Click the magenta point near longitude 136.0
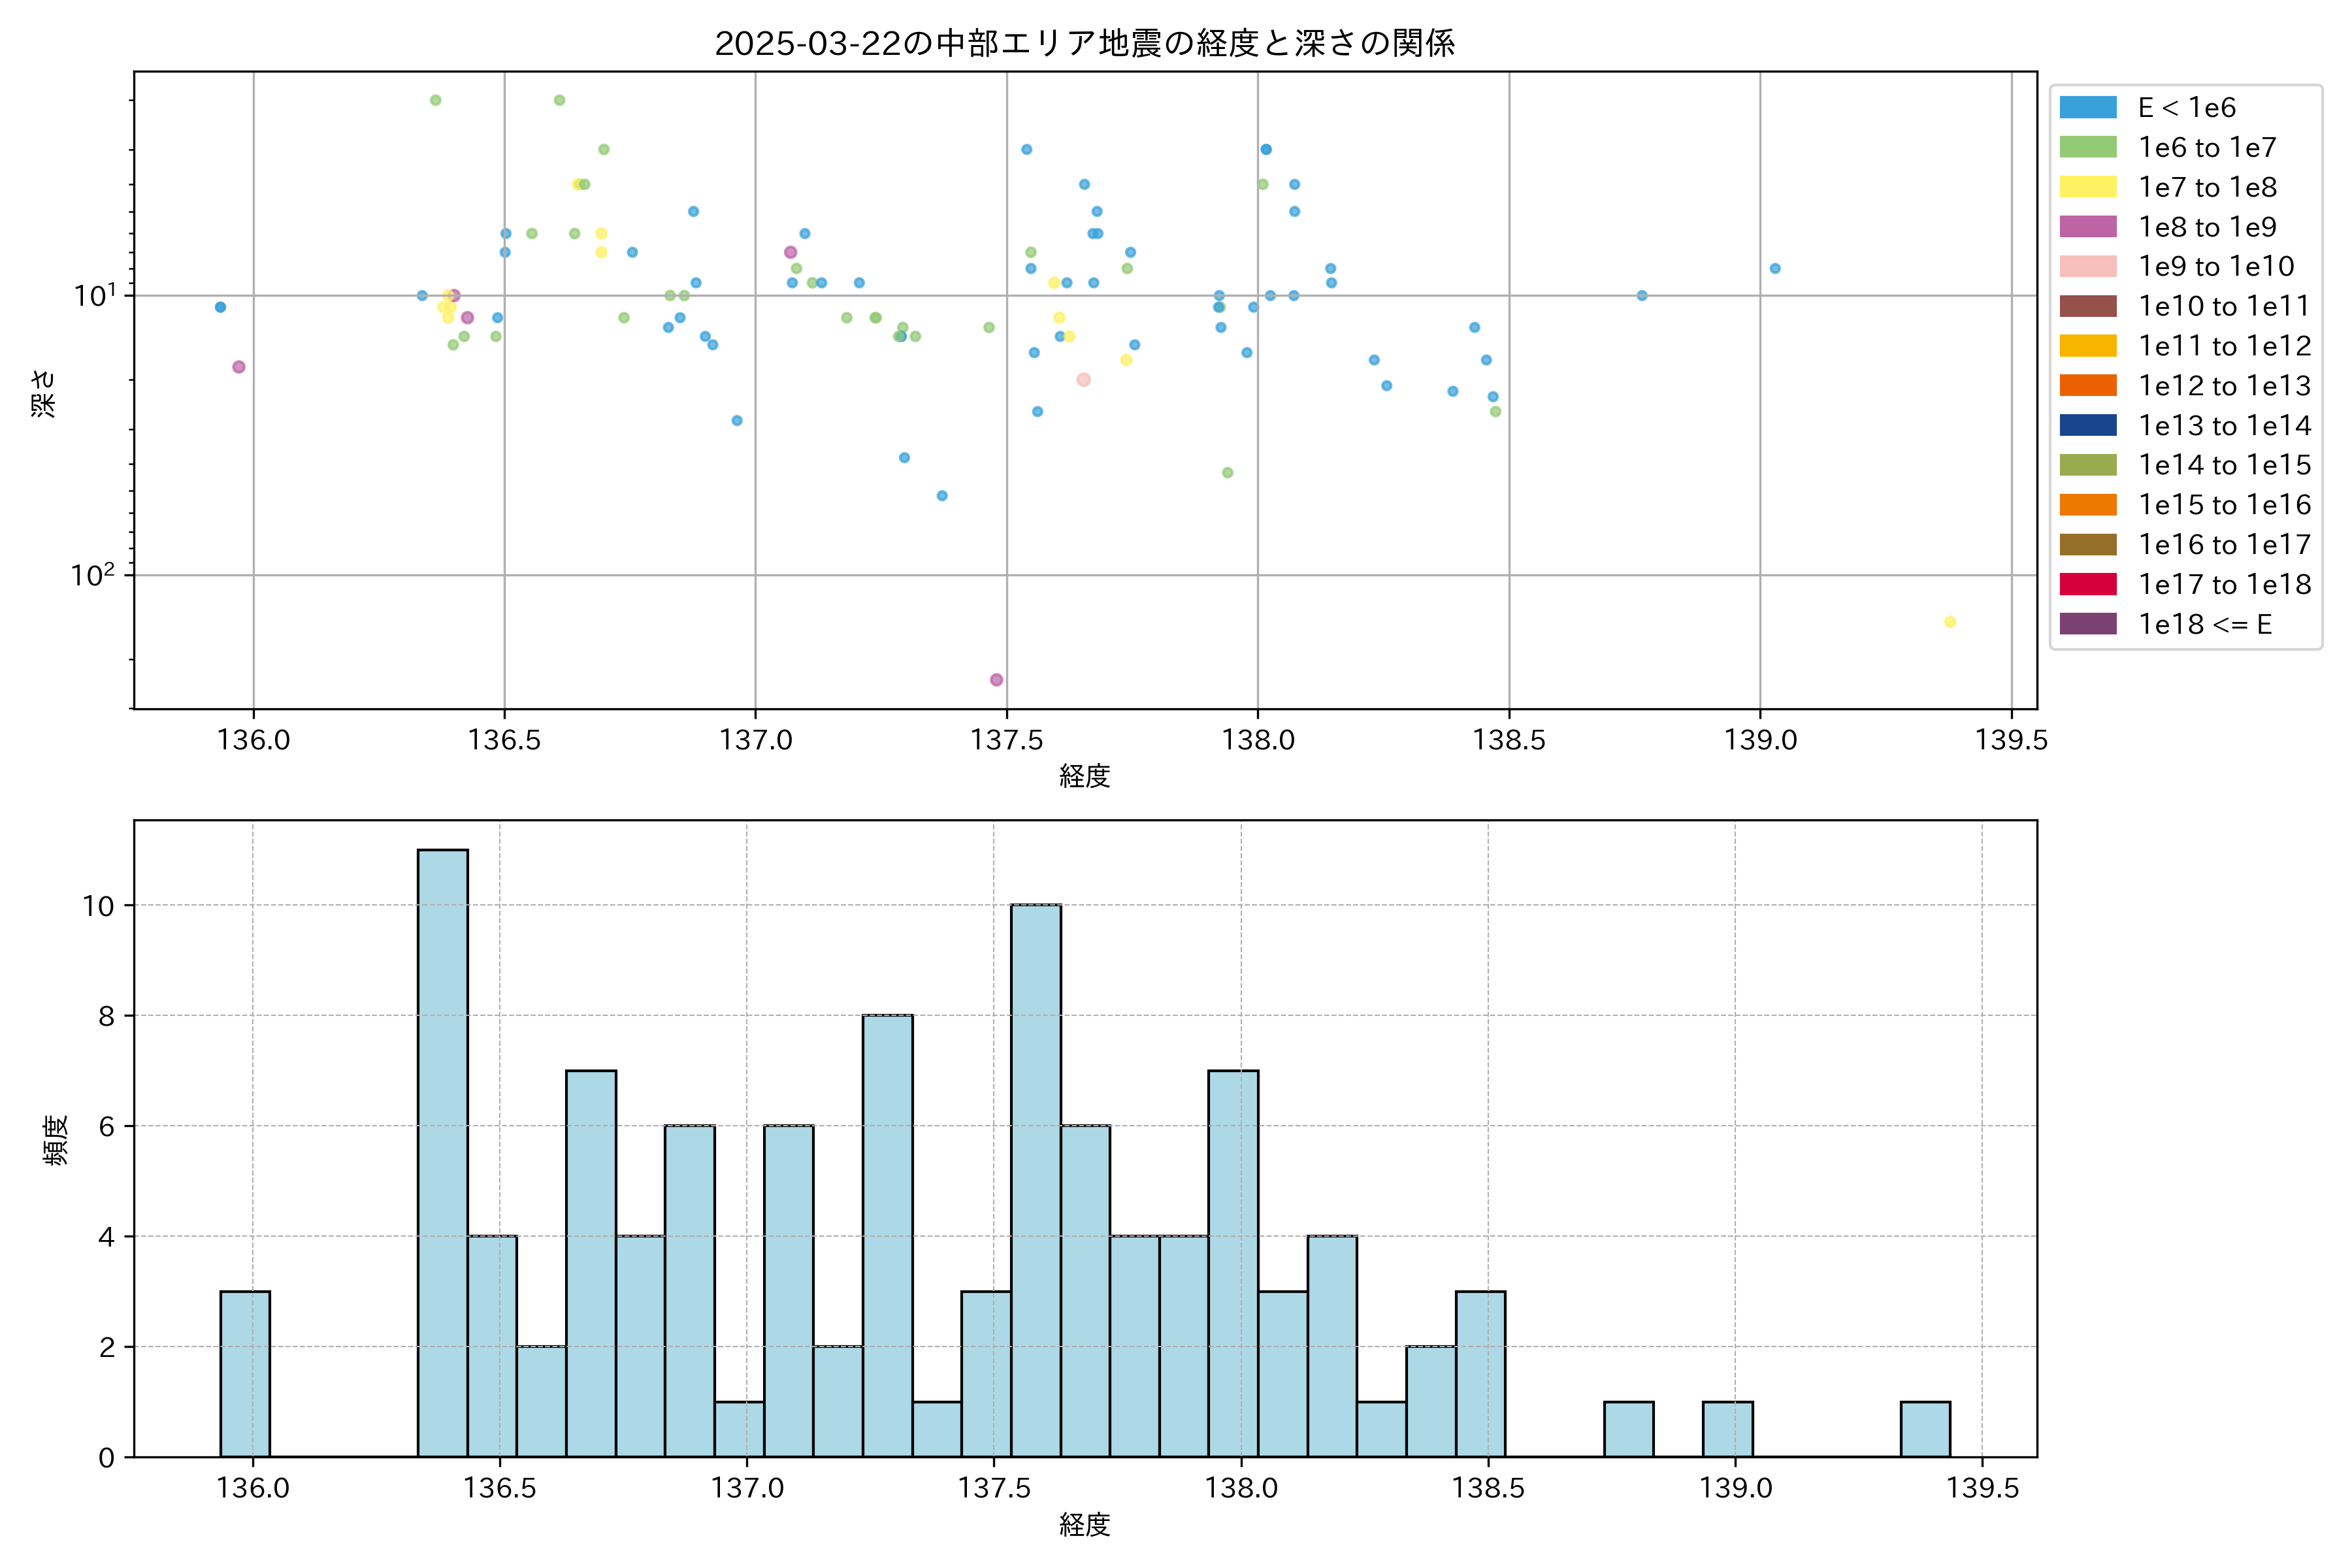The height and width of the screenshot is (1568, 2352). [238, 367]
